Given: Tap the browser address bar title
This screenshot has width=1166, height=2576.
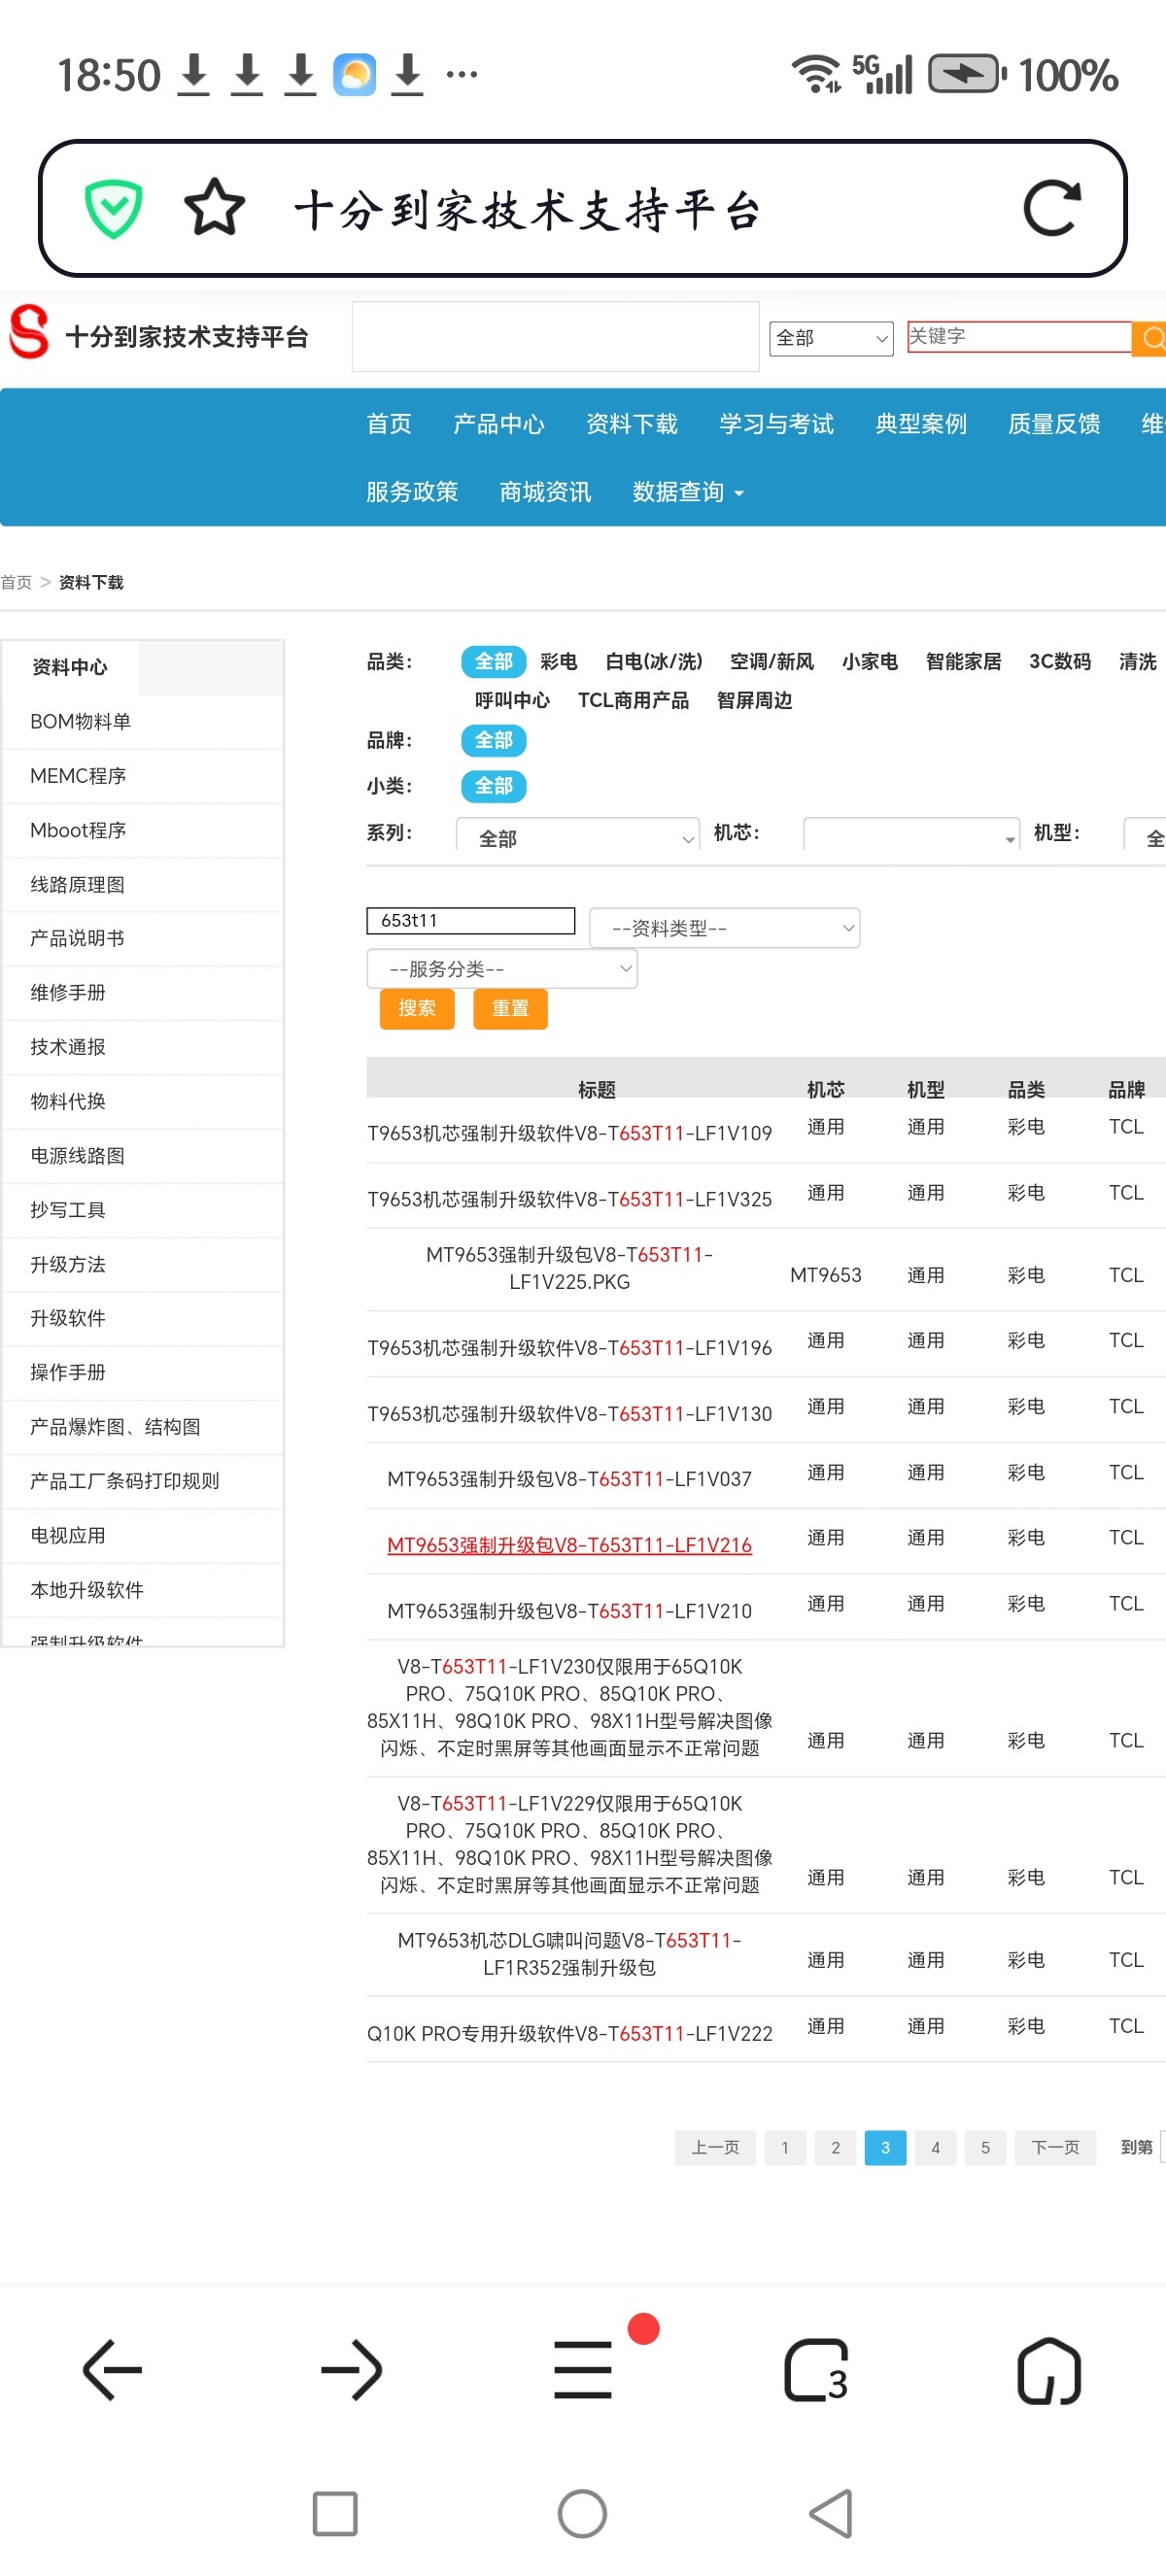Looking at the screenshot, I should (x=527, y=209).
